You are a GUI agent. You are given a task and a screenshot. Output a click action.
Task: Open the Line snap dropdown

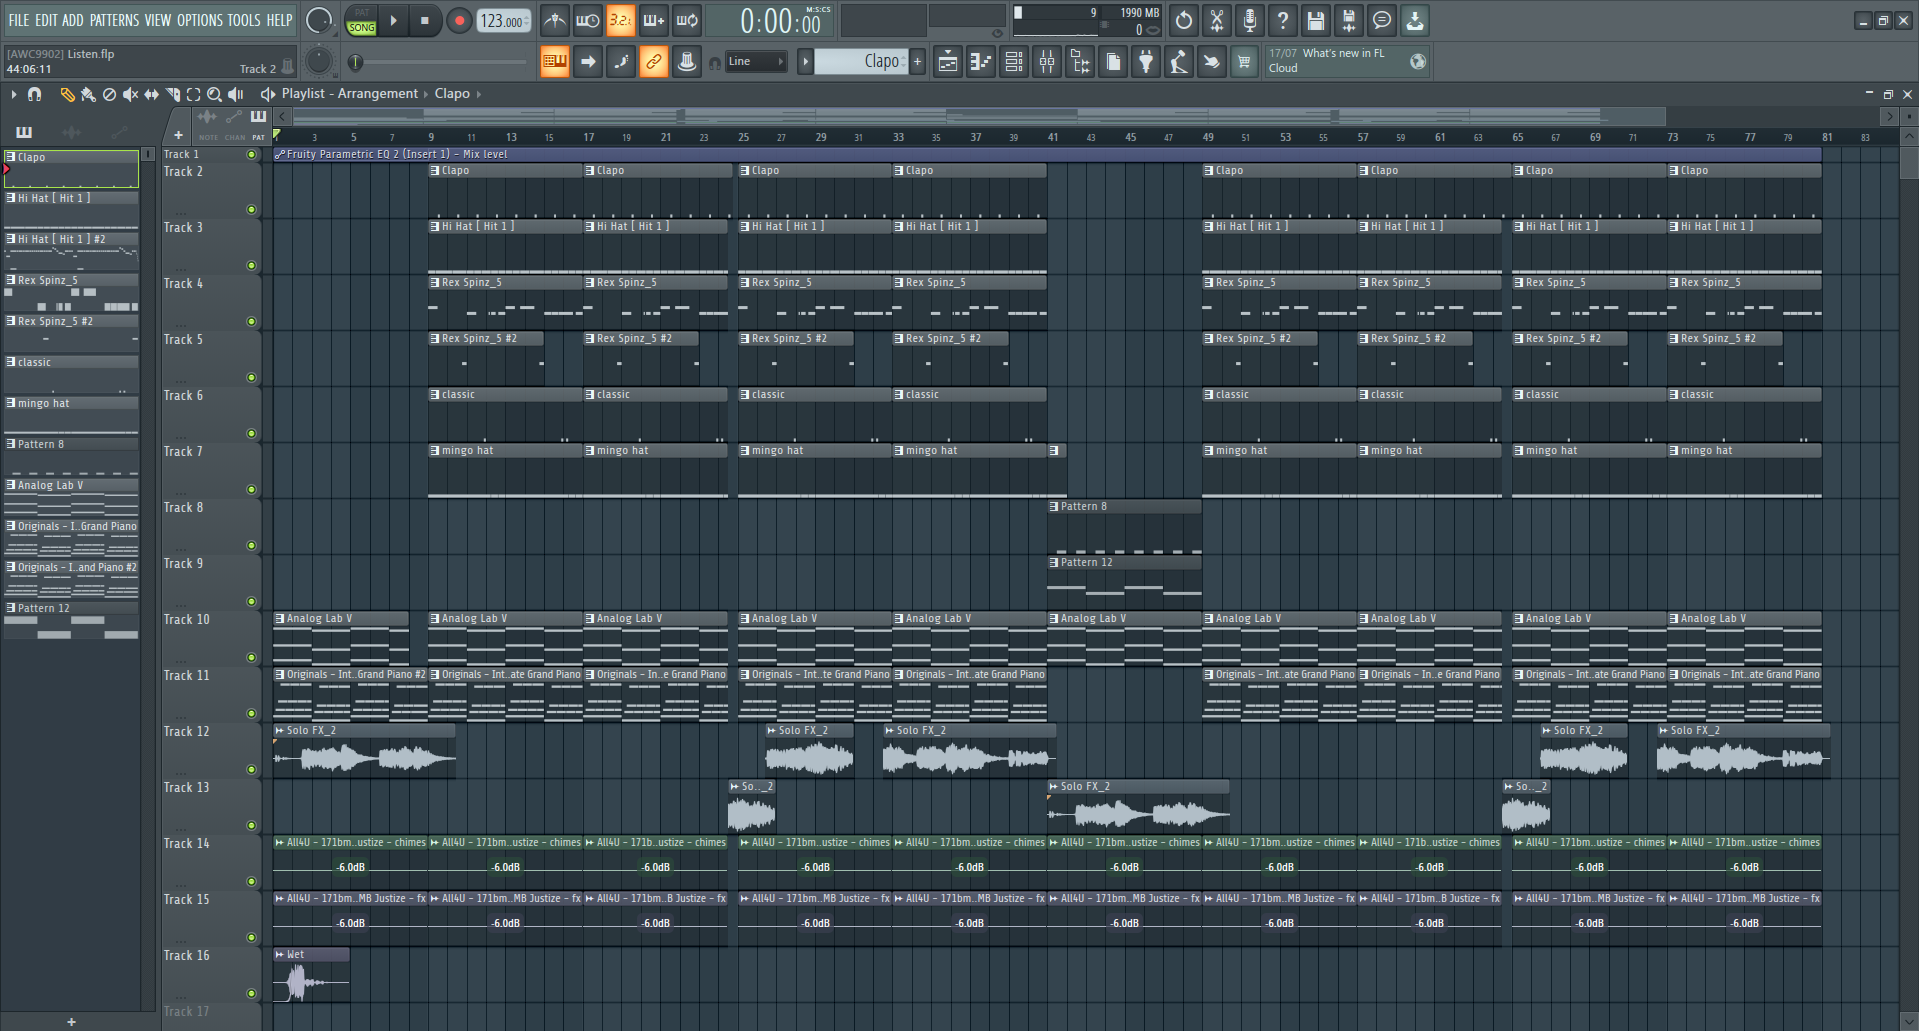756,62
